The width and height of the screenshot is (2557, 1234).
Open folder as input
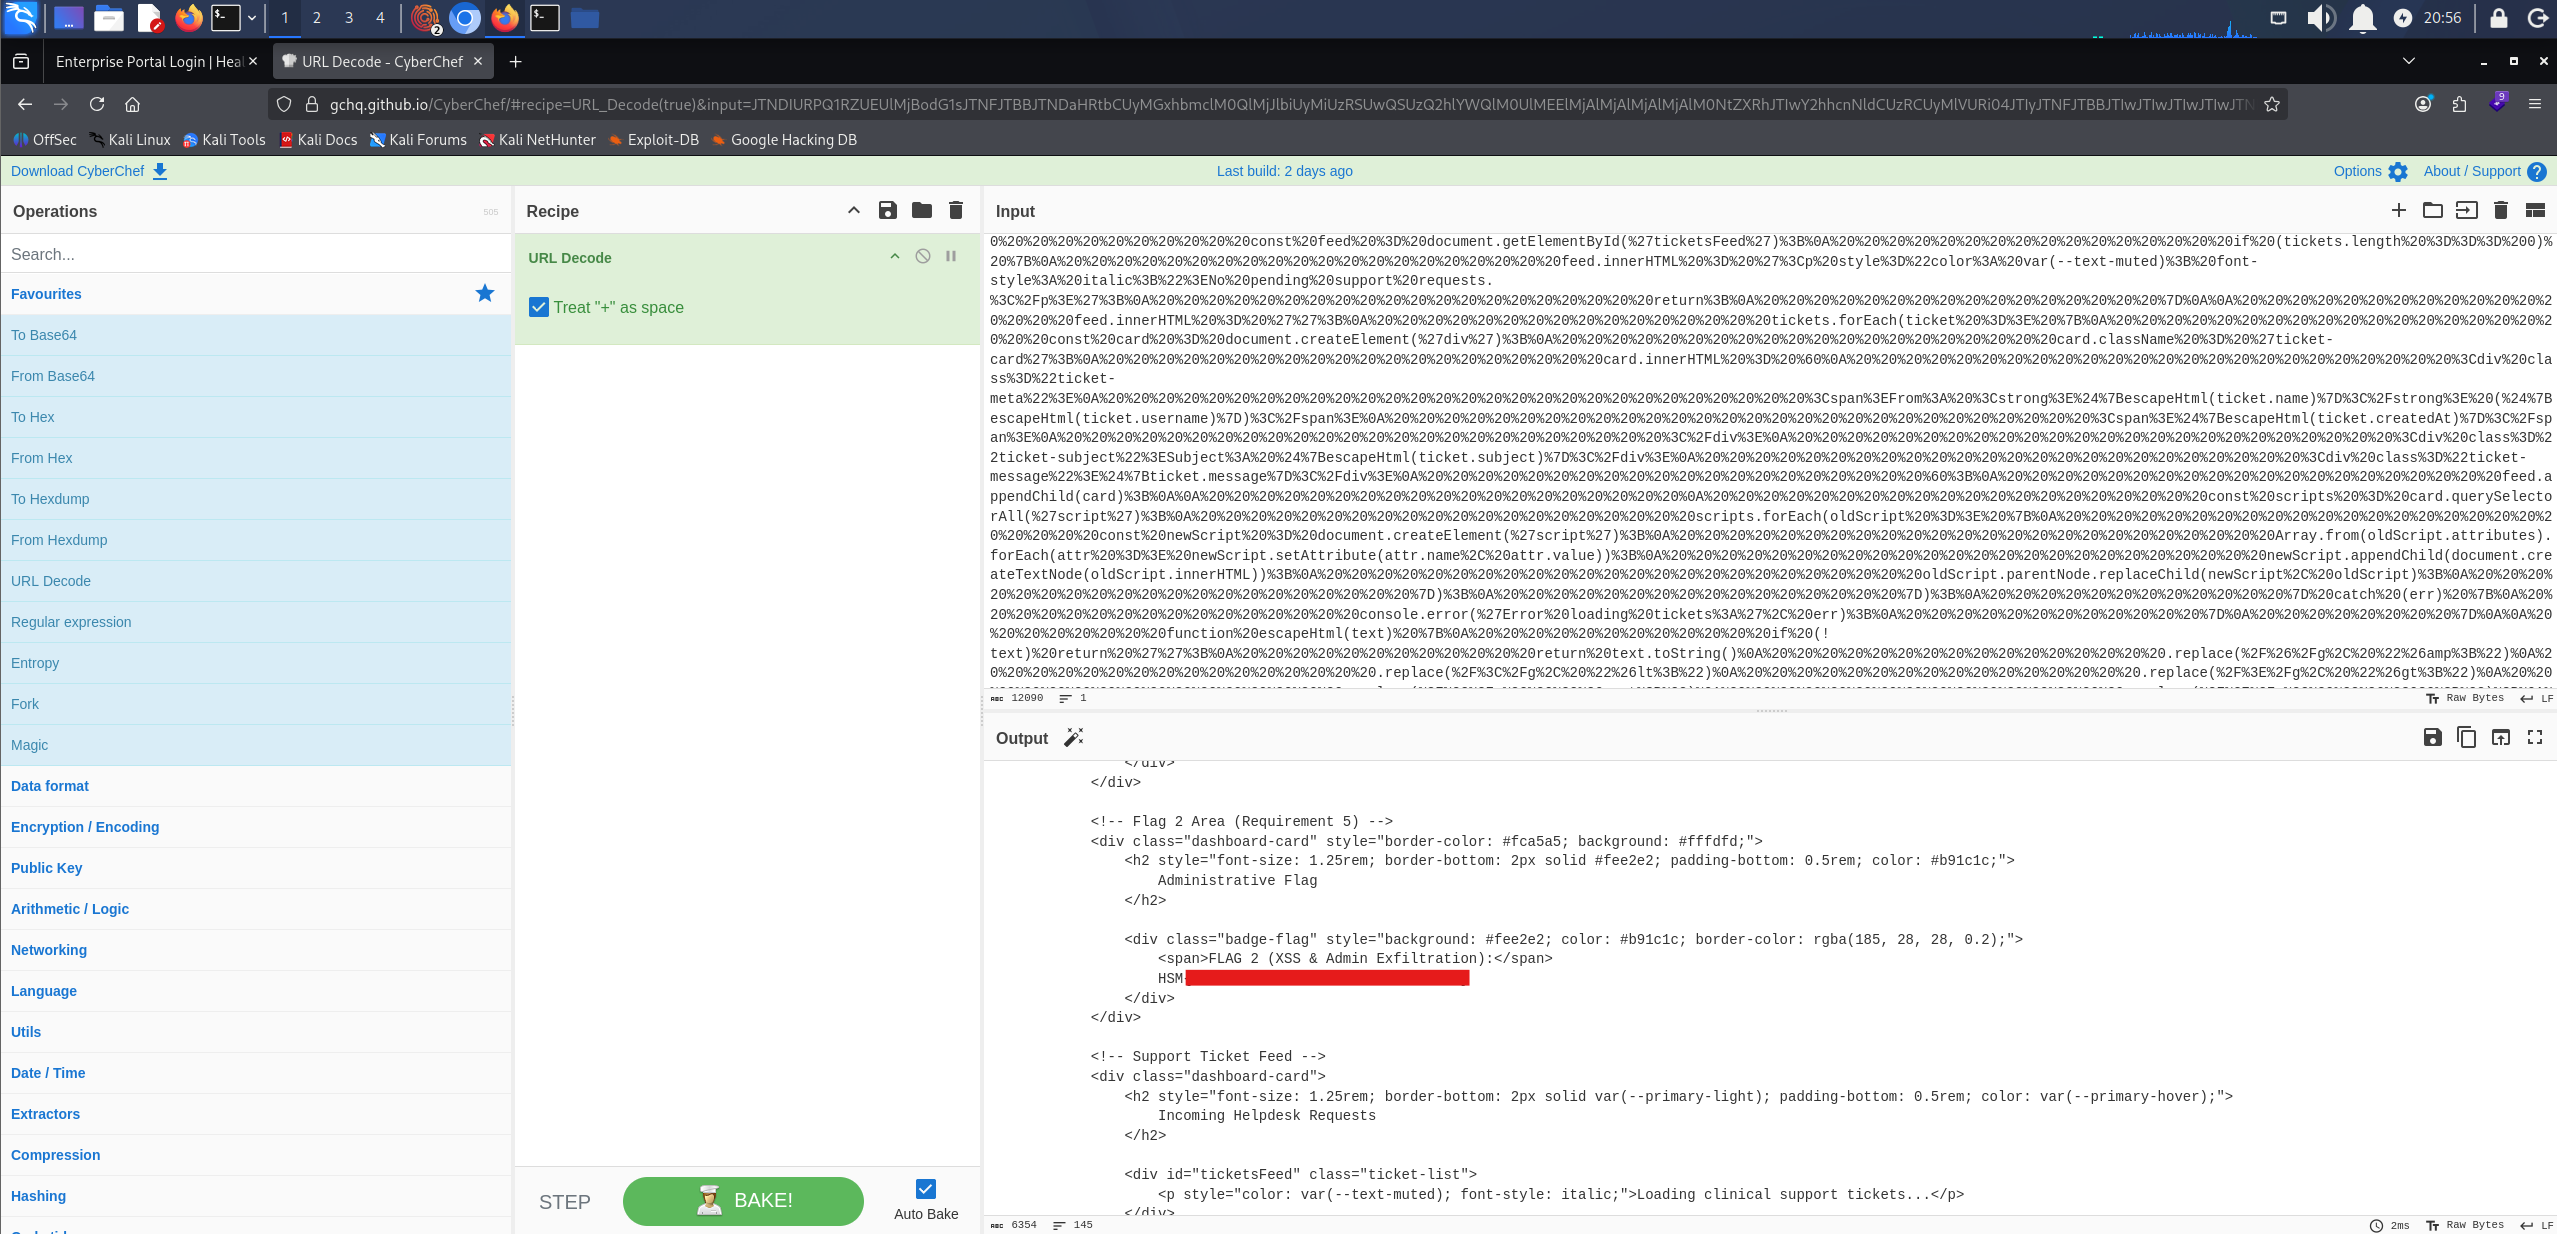[2432, 210]
